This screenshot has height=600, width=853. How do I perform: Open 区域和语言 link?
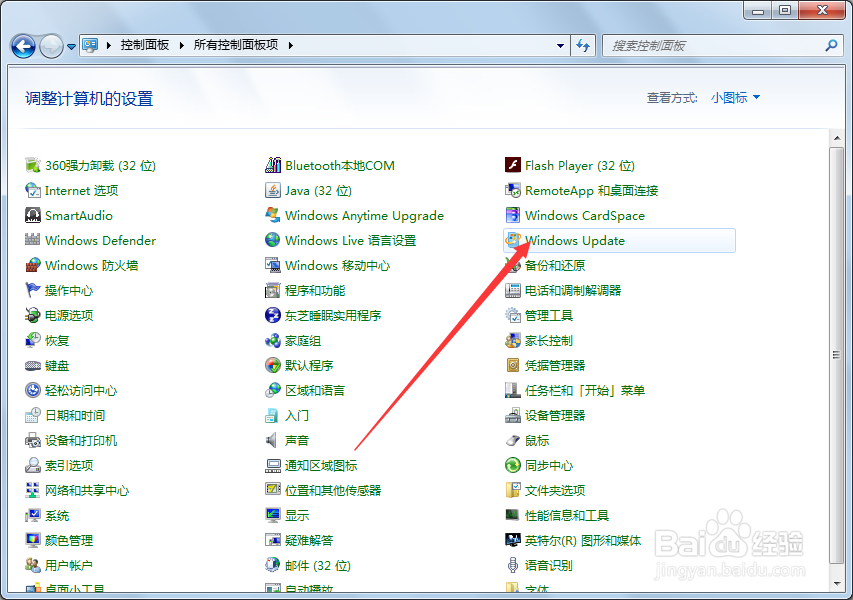tap(315, 391)
